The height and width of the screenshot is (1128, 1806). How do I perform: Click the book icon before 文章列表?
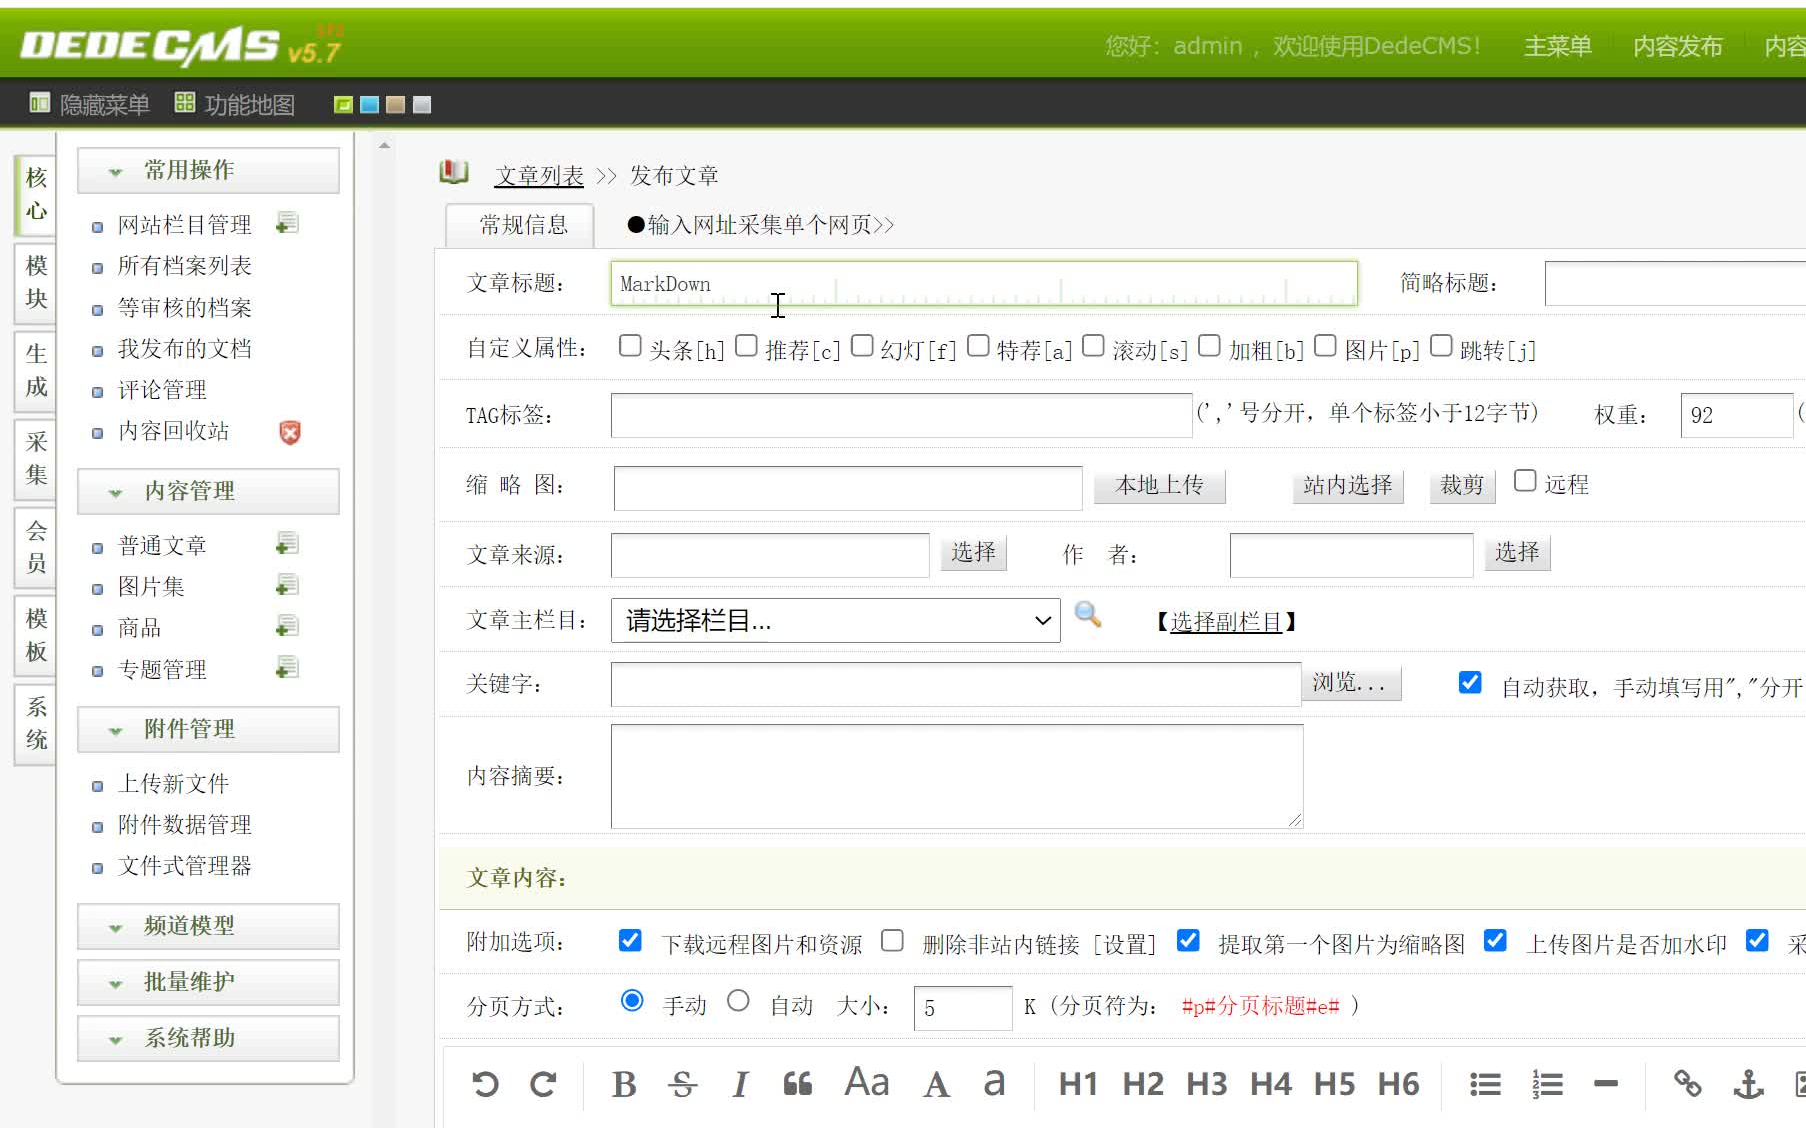pos(454,172)
